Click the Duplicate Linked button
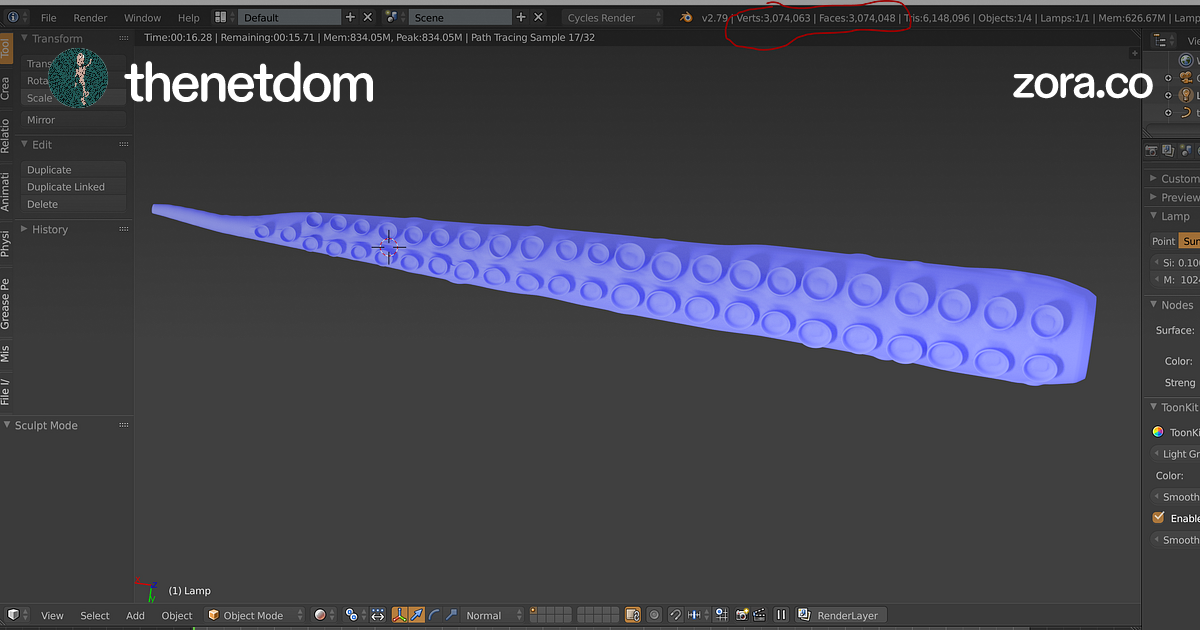 coord(66,187)
